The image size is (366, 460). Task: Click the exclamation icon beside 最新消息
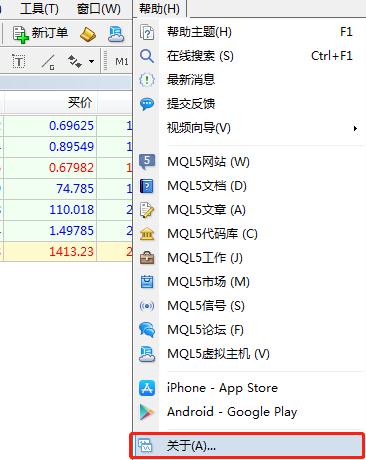(x=147, y=80)
